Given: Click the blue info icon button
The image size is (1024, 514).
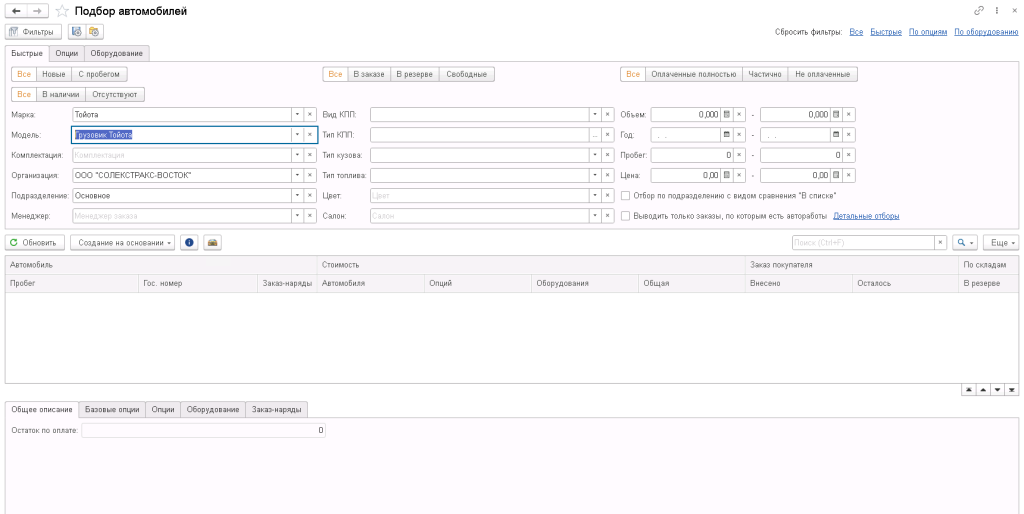Looking at the screenshot, I should (x=190, y=242).
